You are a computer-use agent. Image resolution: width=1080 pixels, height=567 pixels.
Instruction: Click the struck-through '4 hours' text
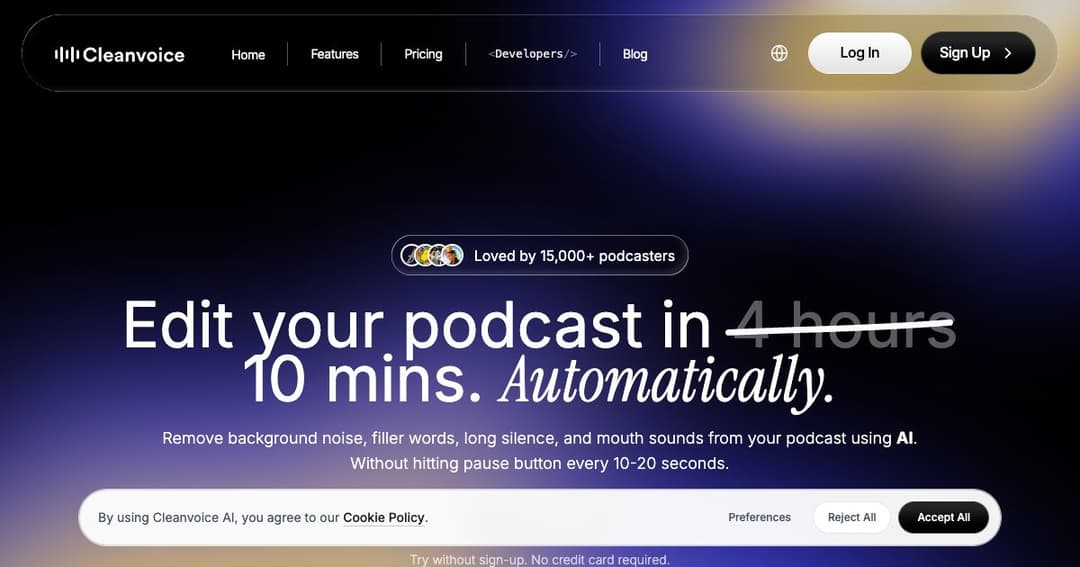click(841, 324)
